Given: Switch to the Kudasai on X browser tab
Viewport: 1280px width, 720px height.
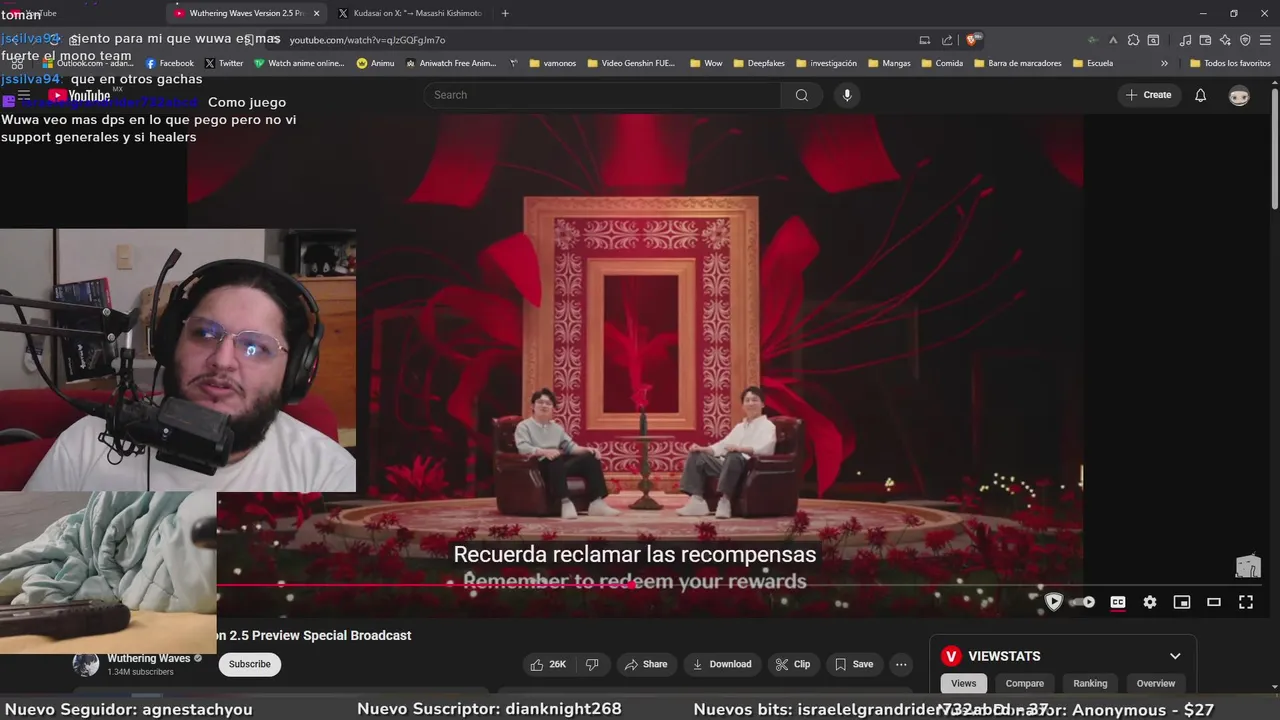Looking at the screenshot, I should point(409,13).
